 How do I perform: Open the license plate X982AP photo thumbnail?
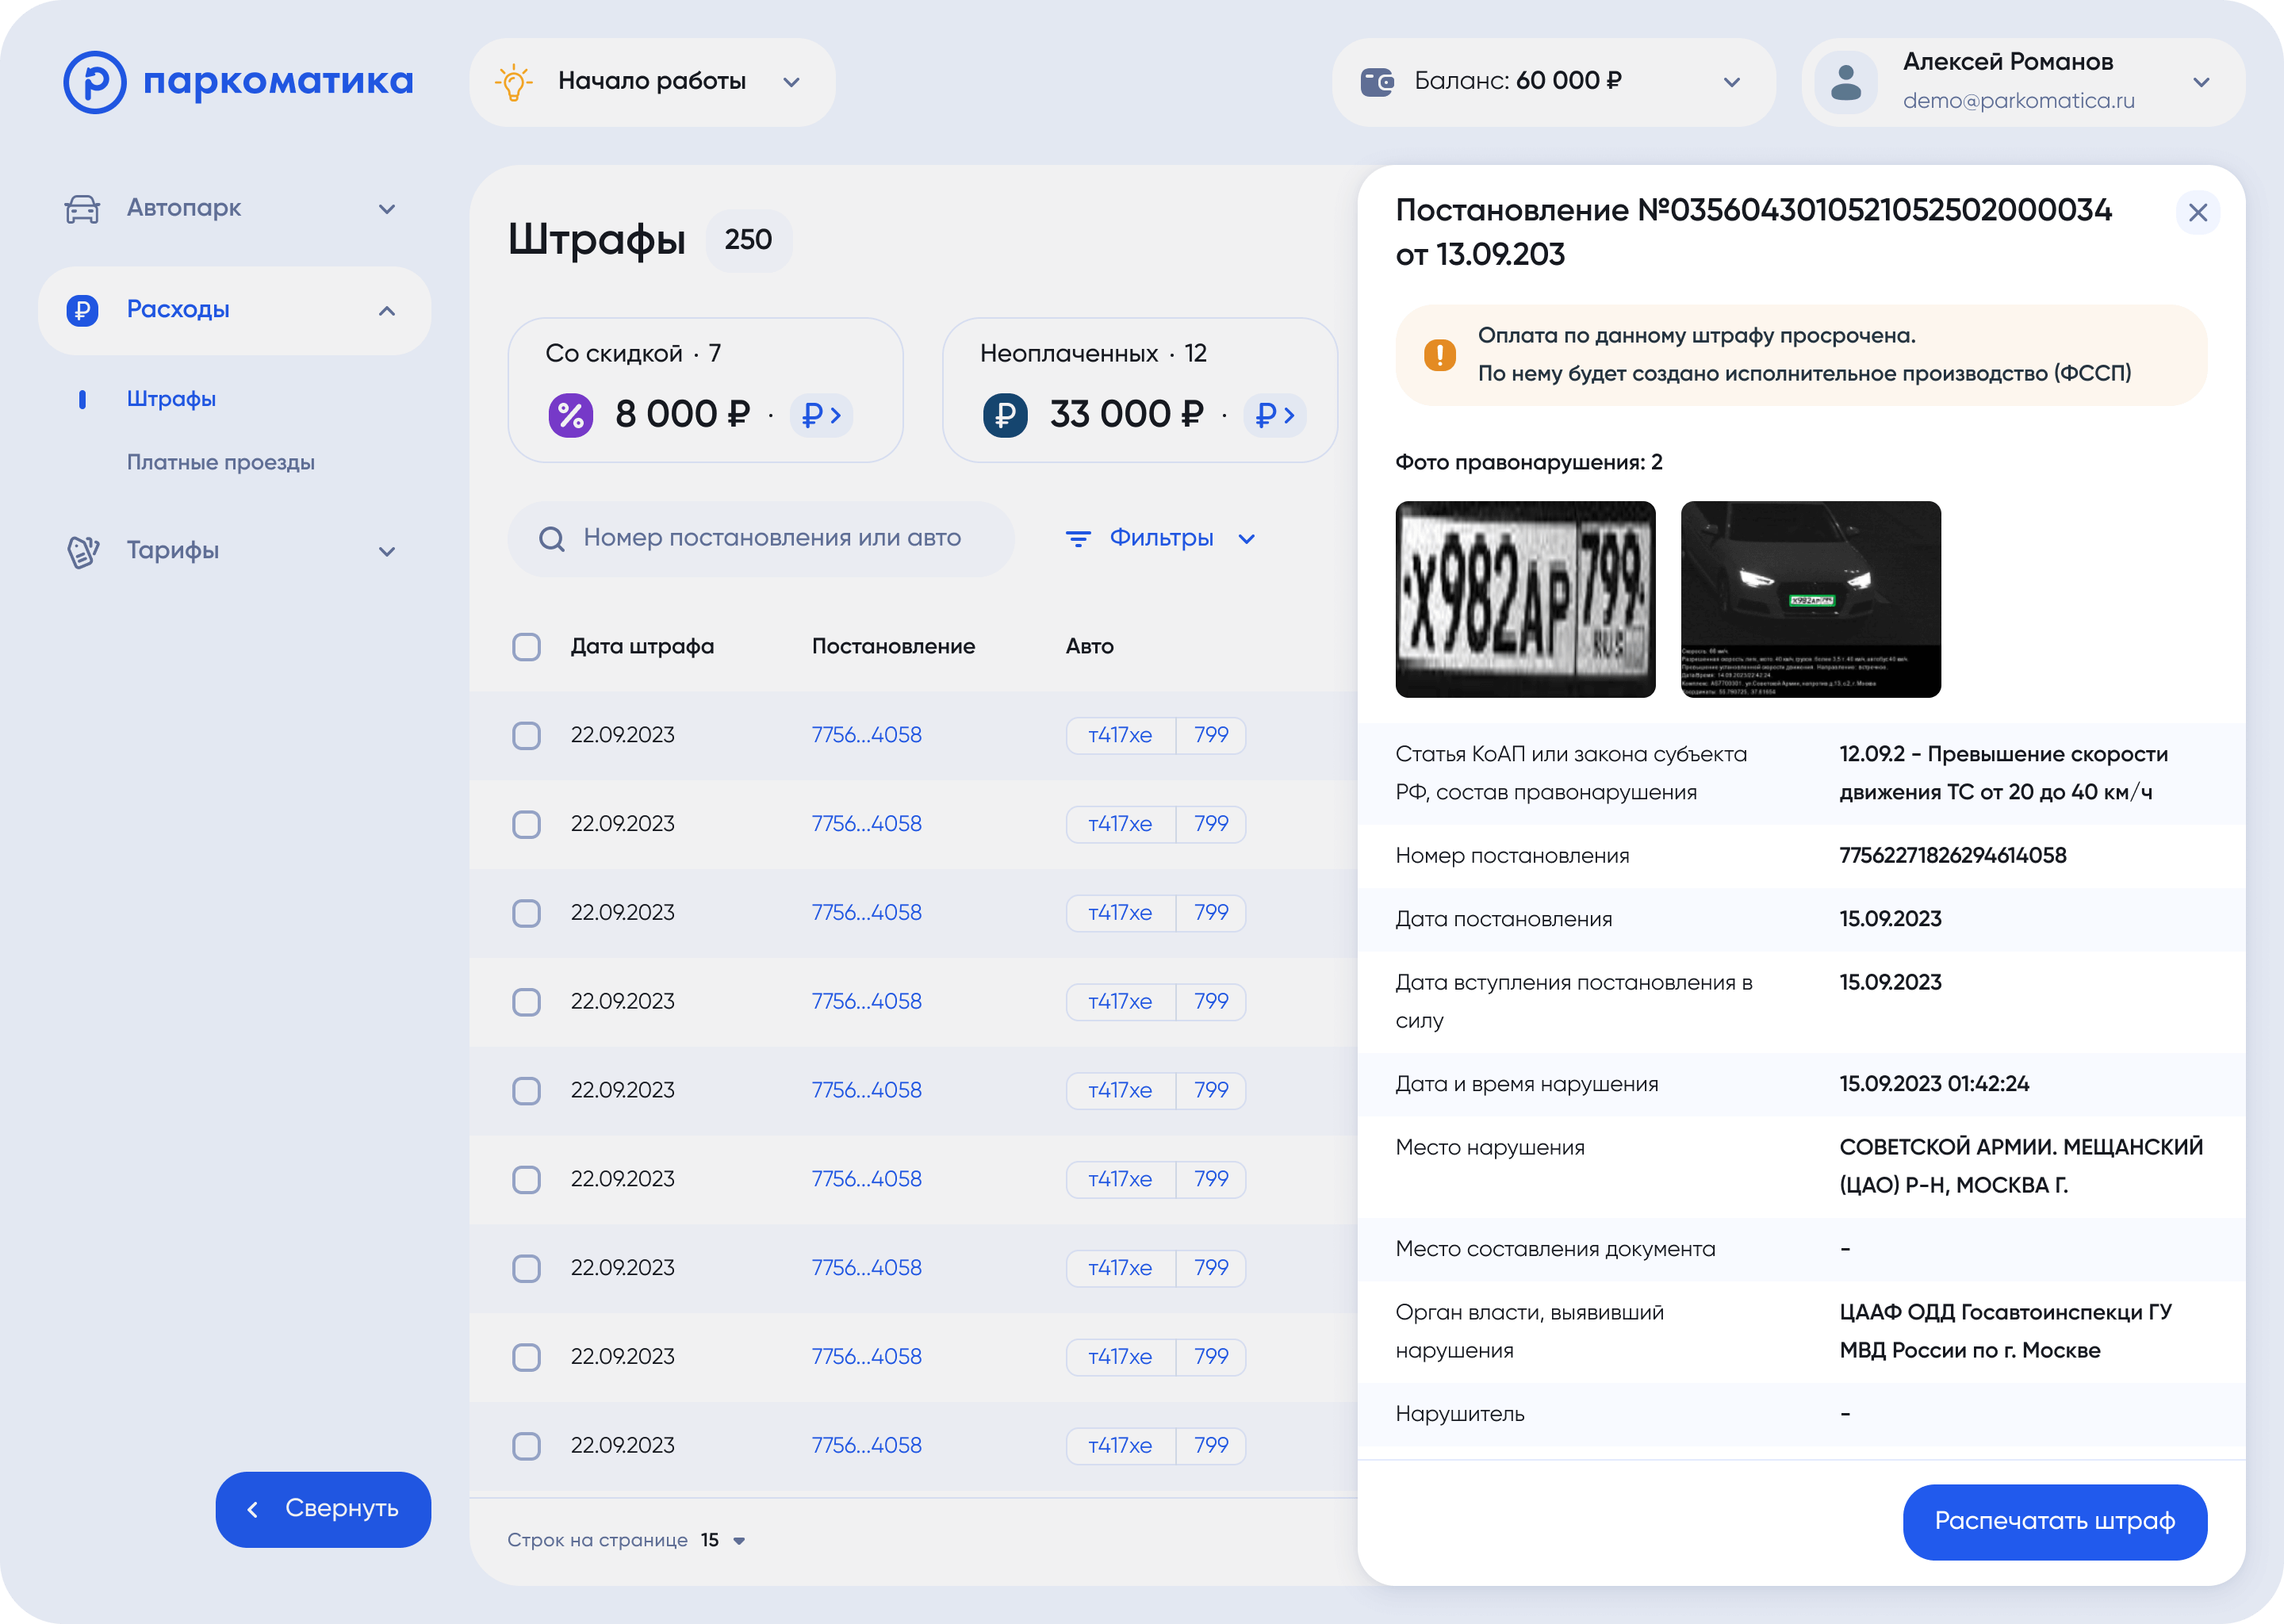pos(1525,599)
